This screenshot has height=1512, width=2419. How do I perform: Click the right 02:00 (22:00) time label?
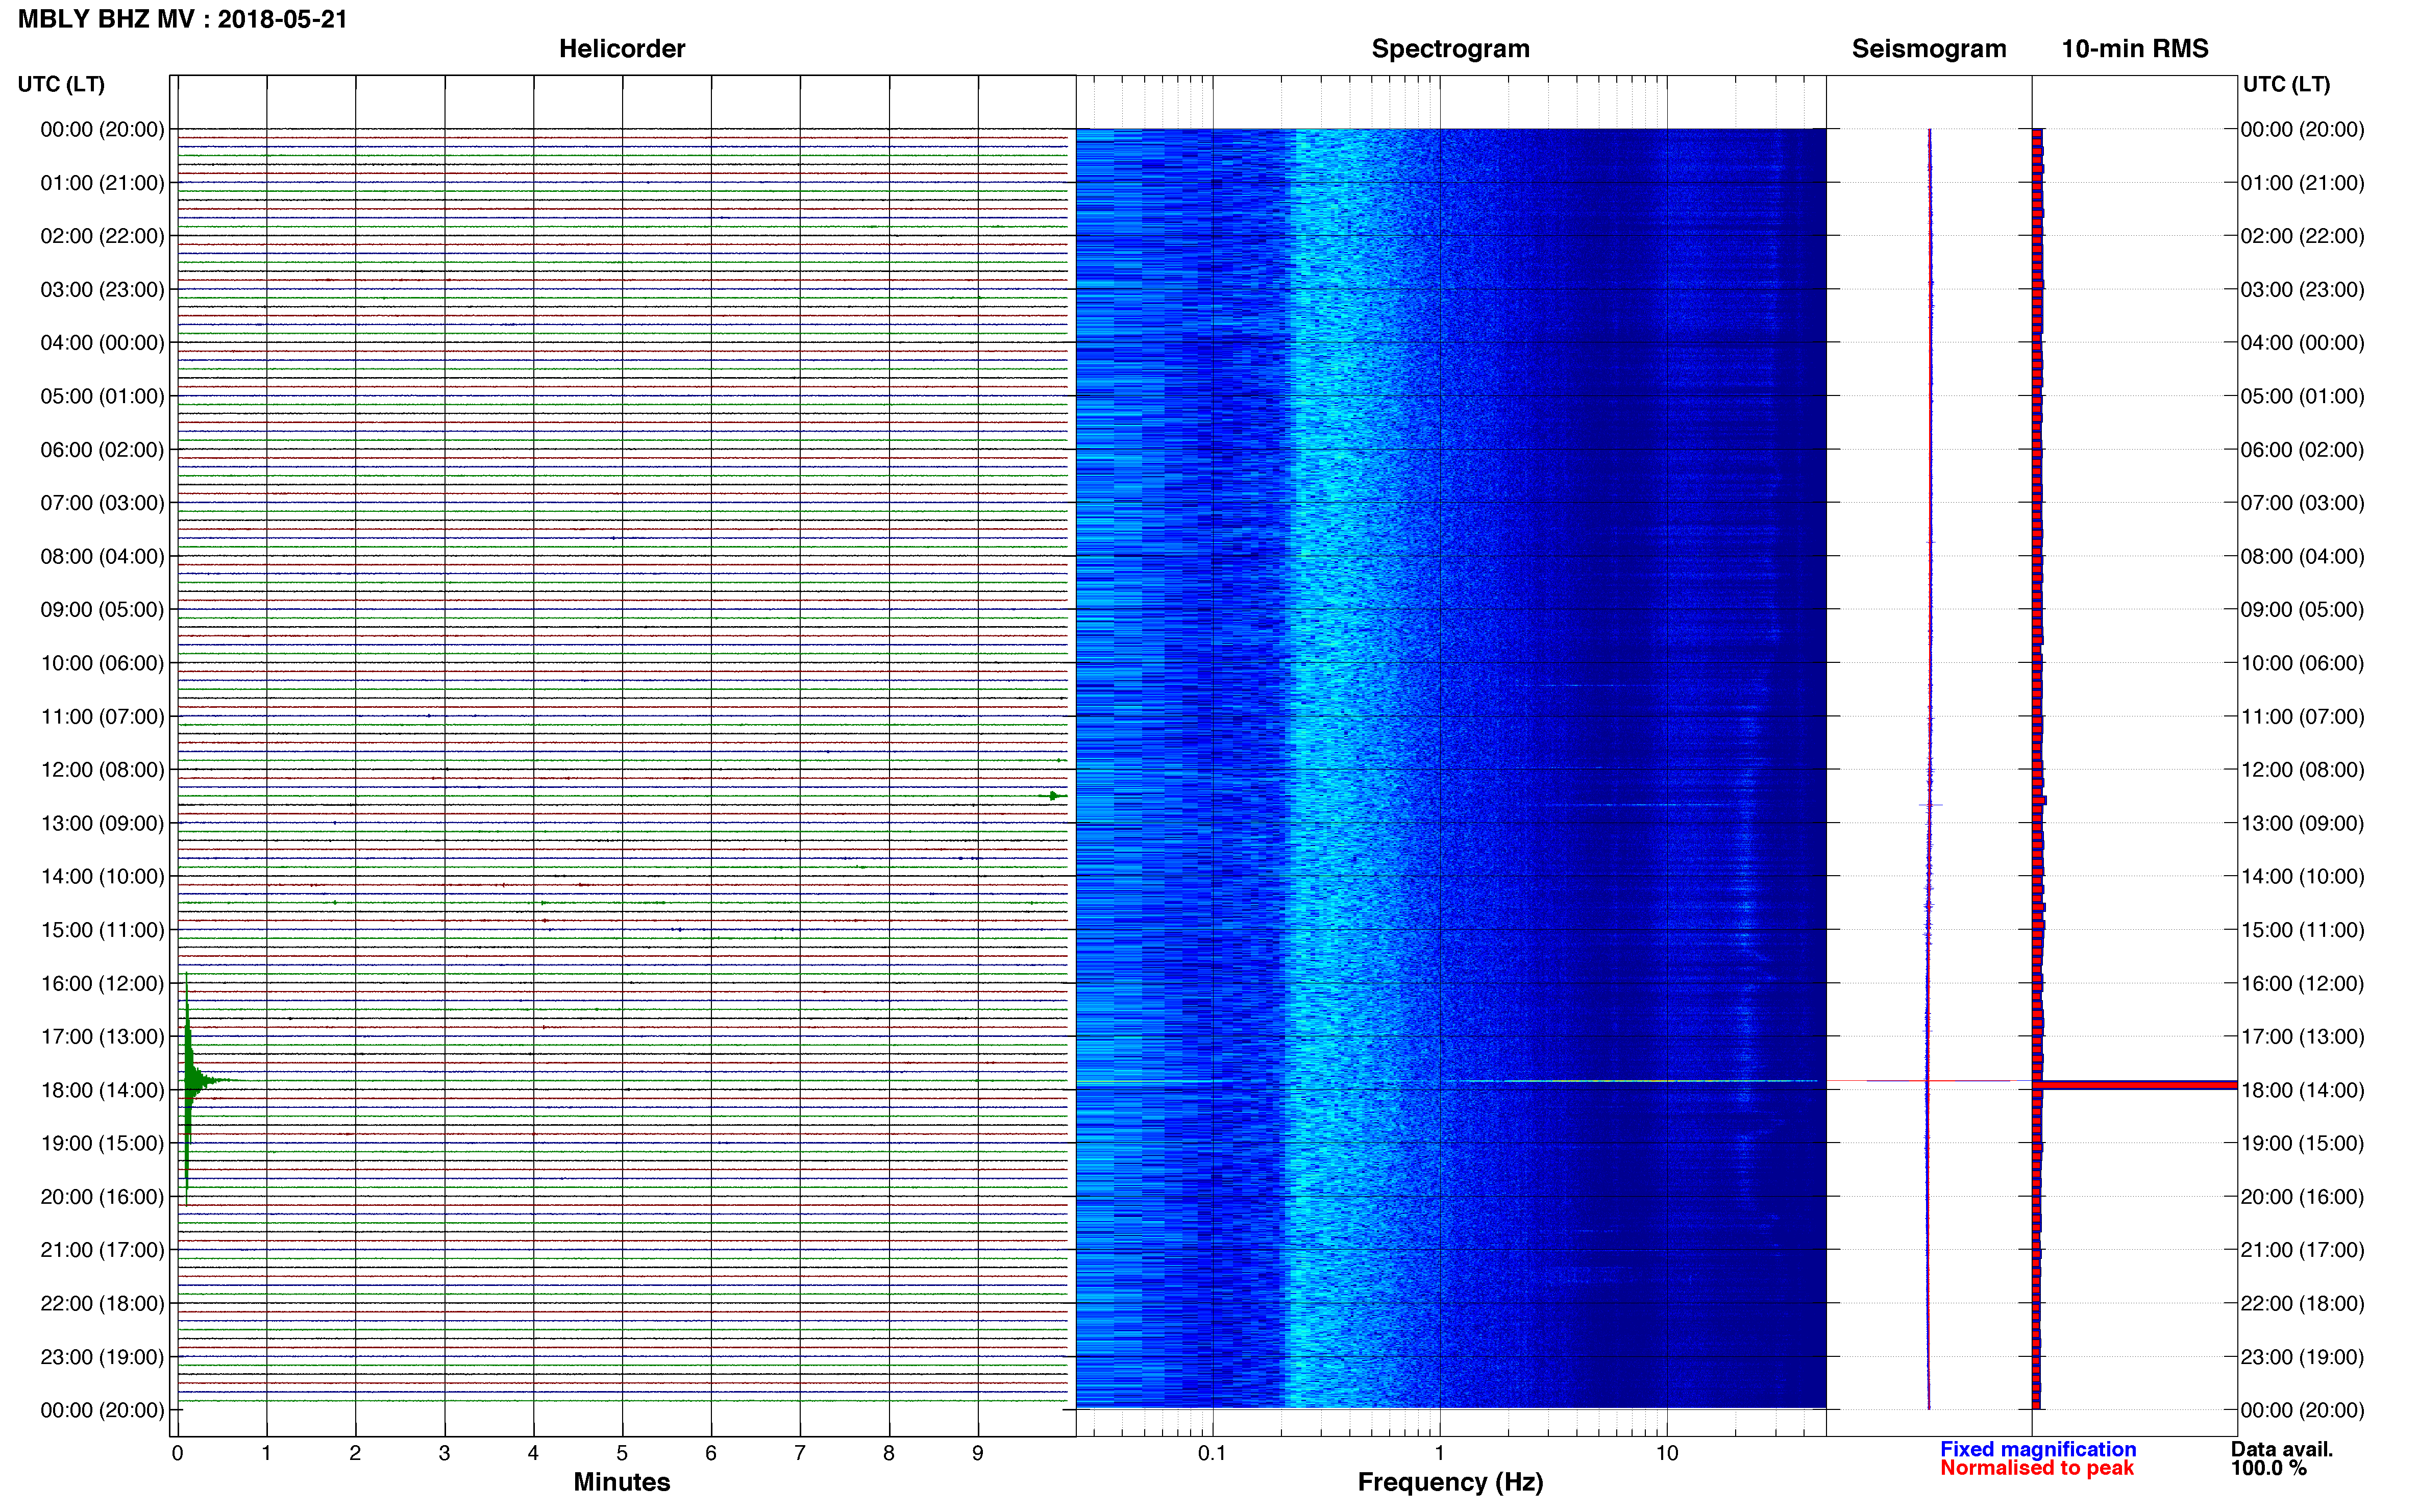point(2302,236)
